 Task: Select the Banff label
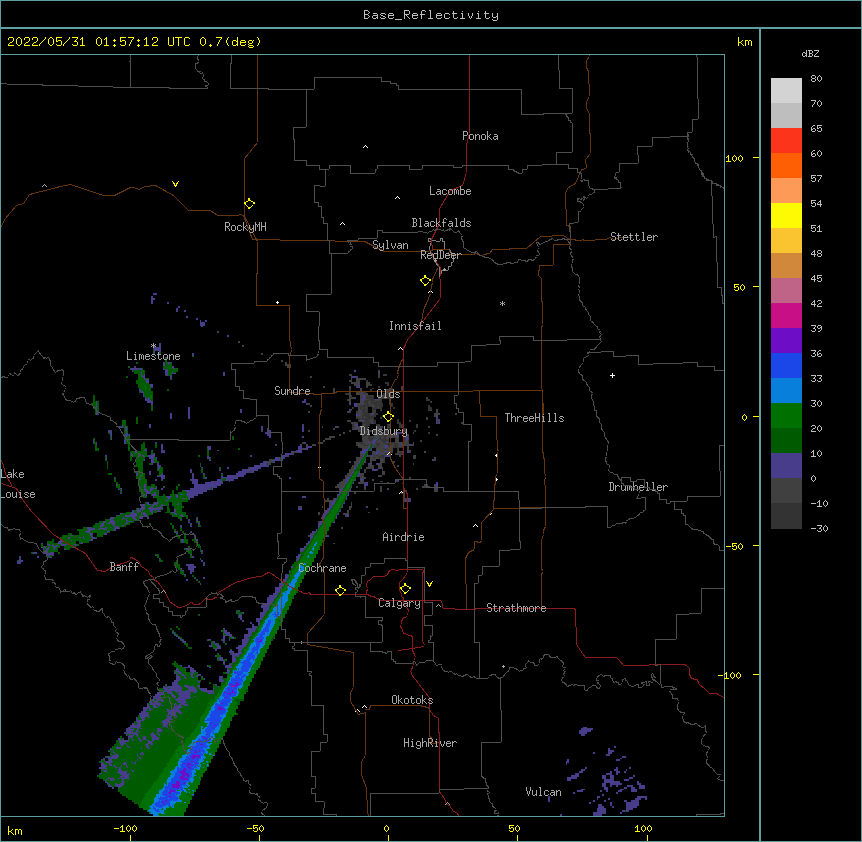coord(124,567)
